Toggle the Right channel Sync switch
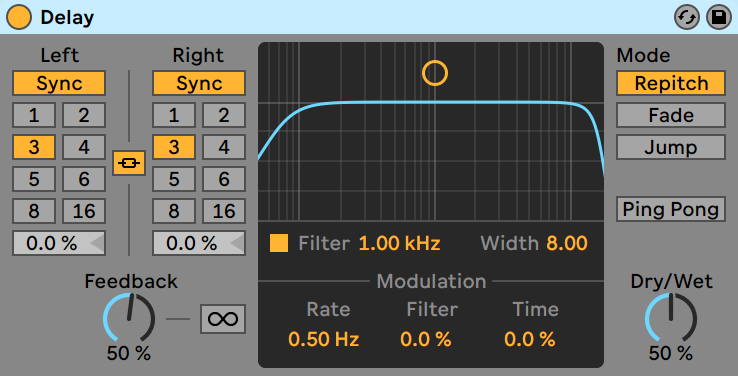738x376 pixels. (199, 83)
